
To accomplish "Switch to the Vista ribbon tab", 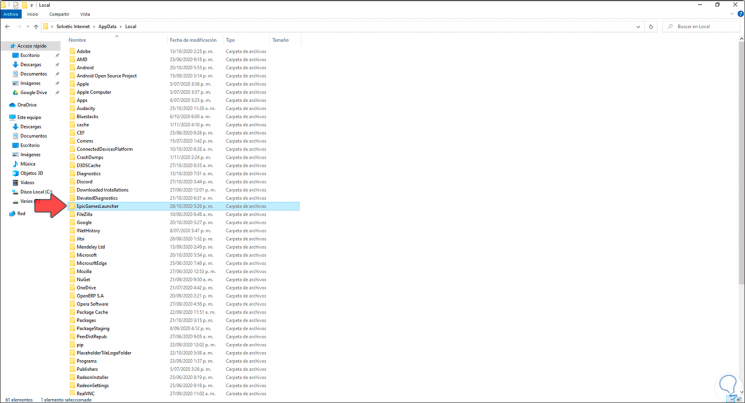I will click(x=85, y=14).
